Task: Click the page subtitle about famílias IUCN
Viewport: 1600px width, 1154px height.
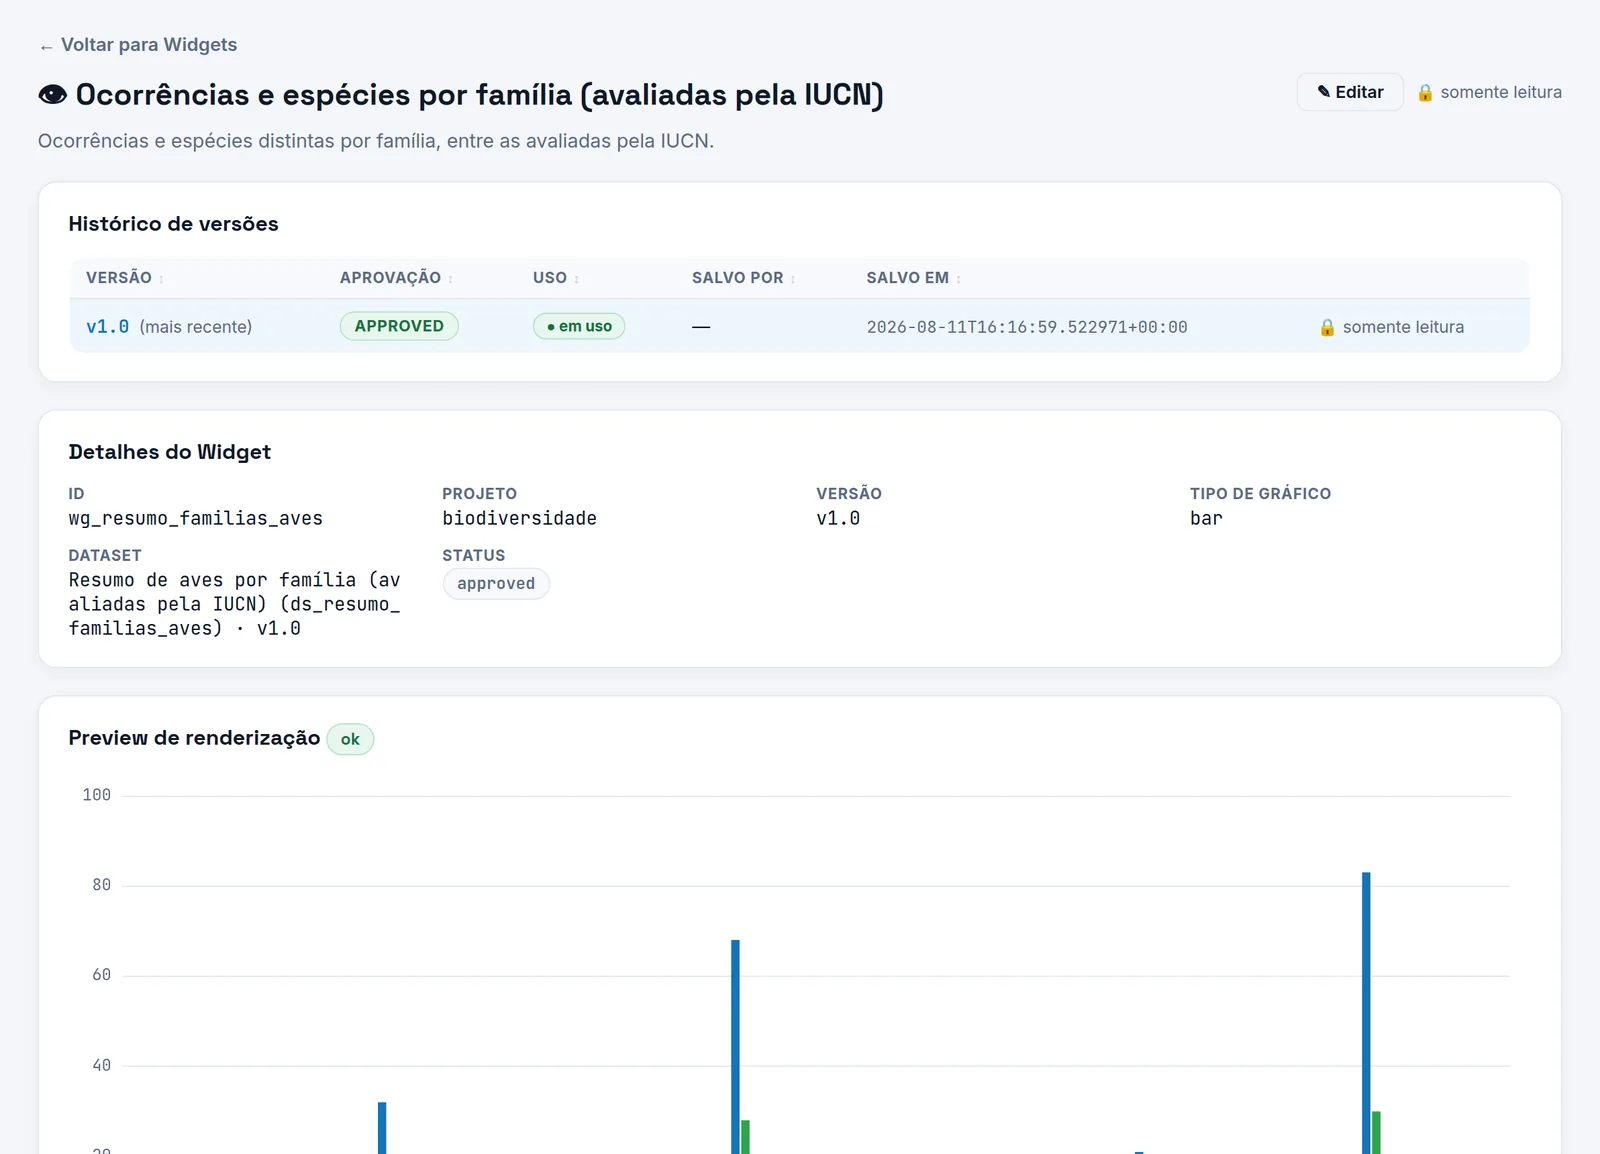Action: [376, 141]
